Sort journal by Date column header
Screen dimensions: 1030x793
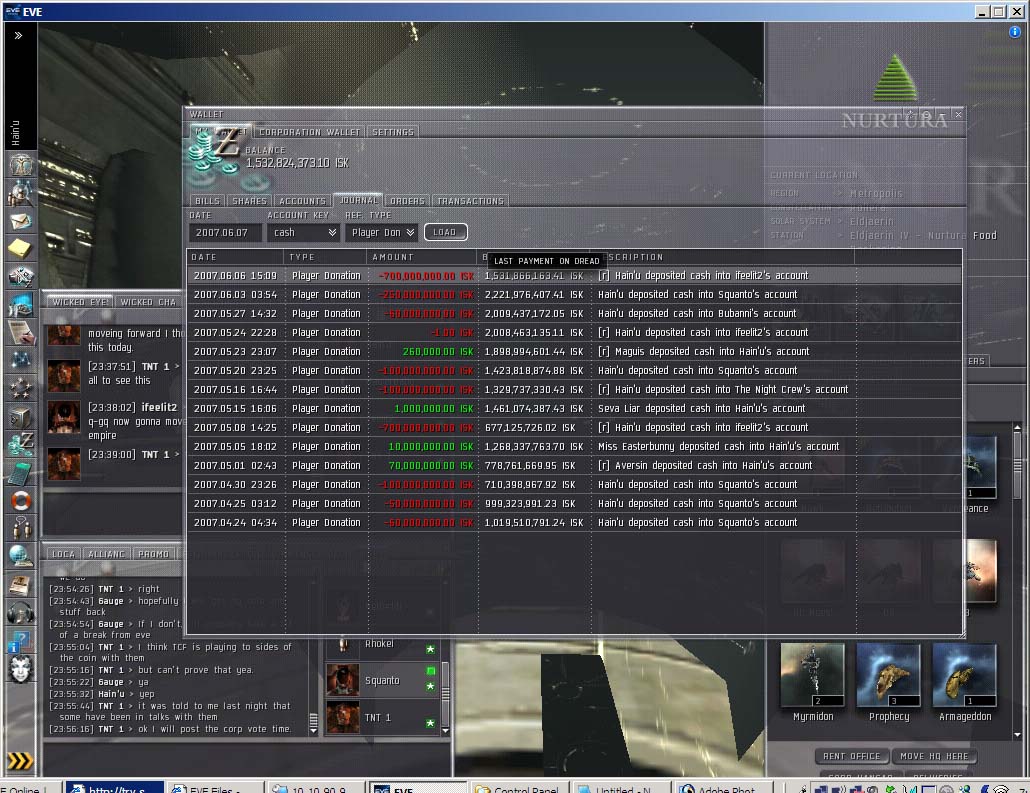coord(236,257)
